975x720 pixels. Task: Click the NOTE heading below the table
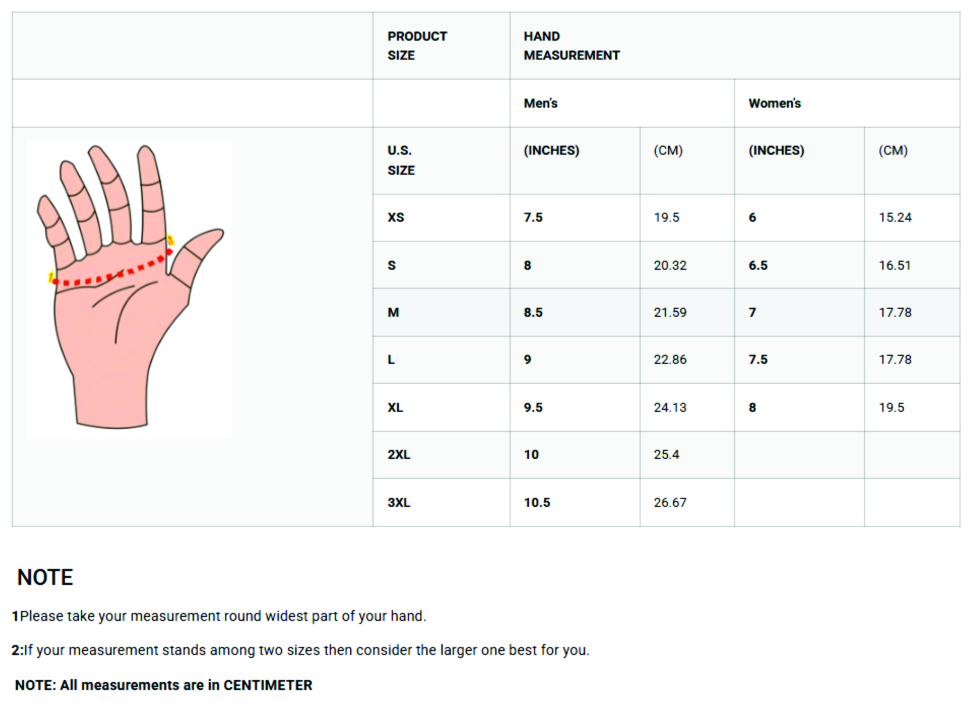point(45,578)
